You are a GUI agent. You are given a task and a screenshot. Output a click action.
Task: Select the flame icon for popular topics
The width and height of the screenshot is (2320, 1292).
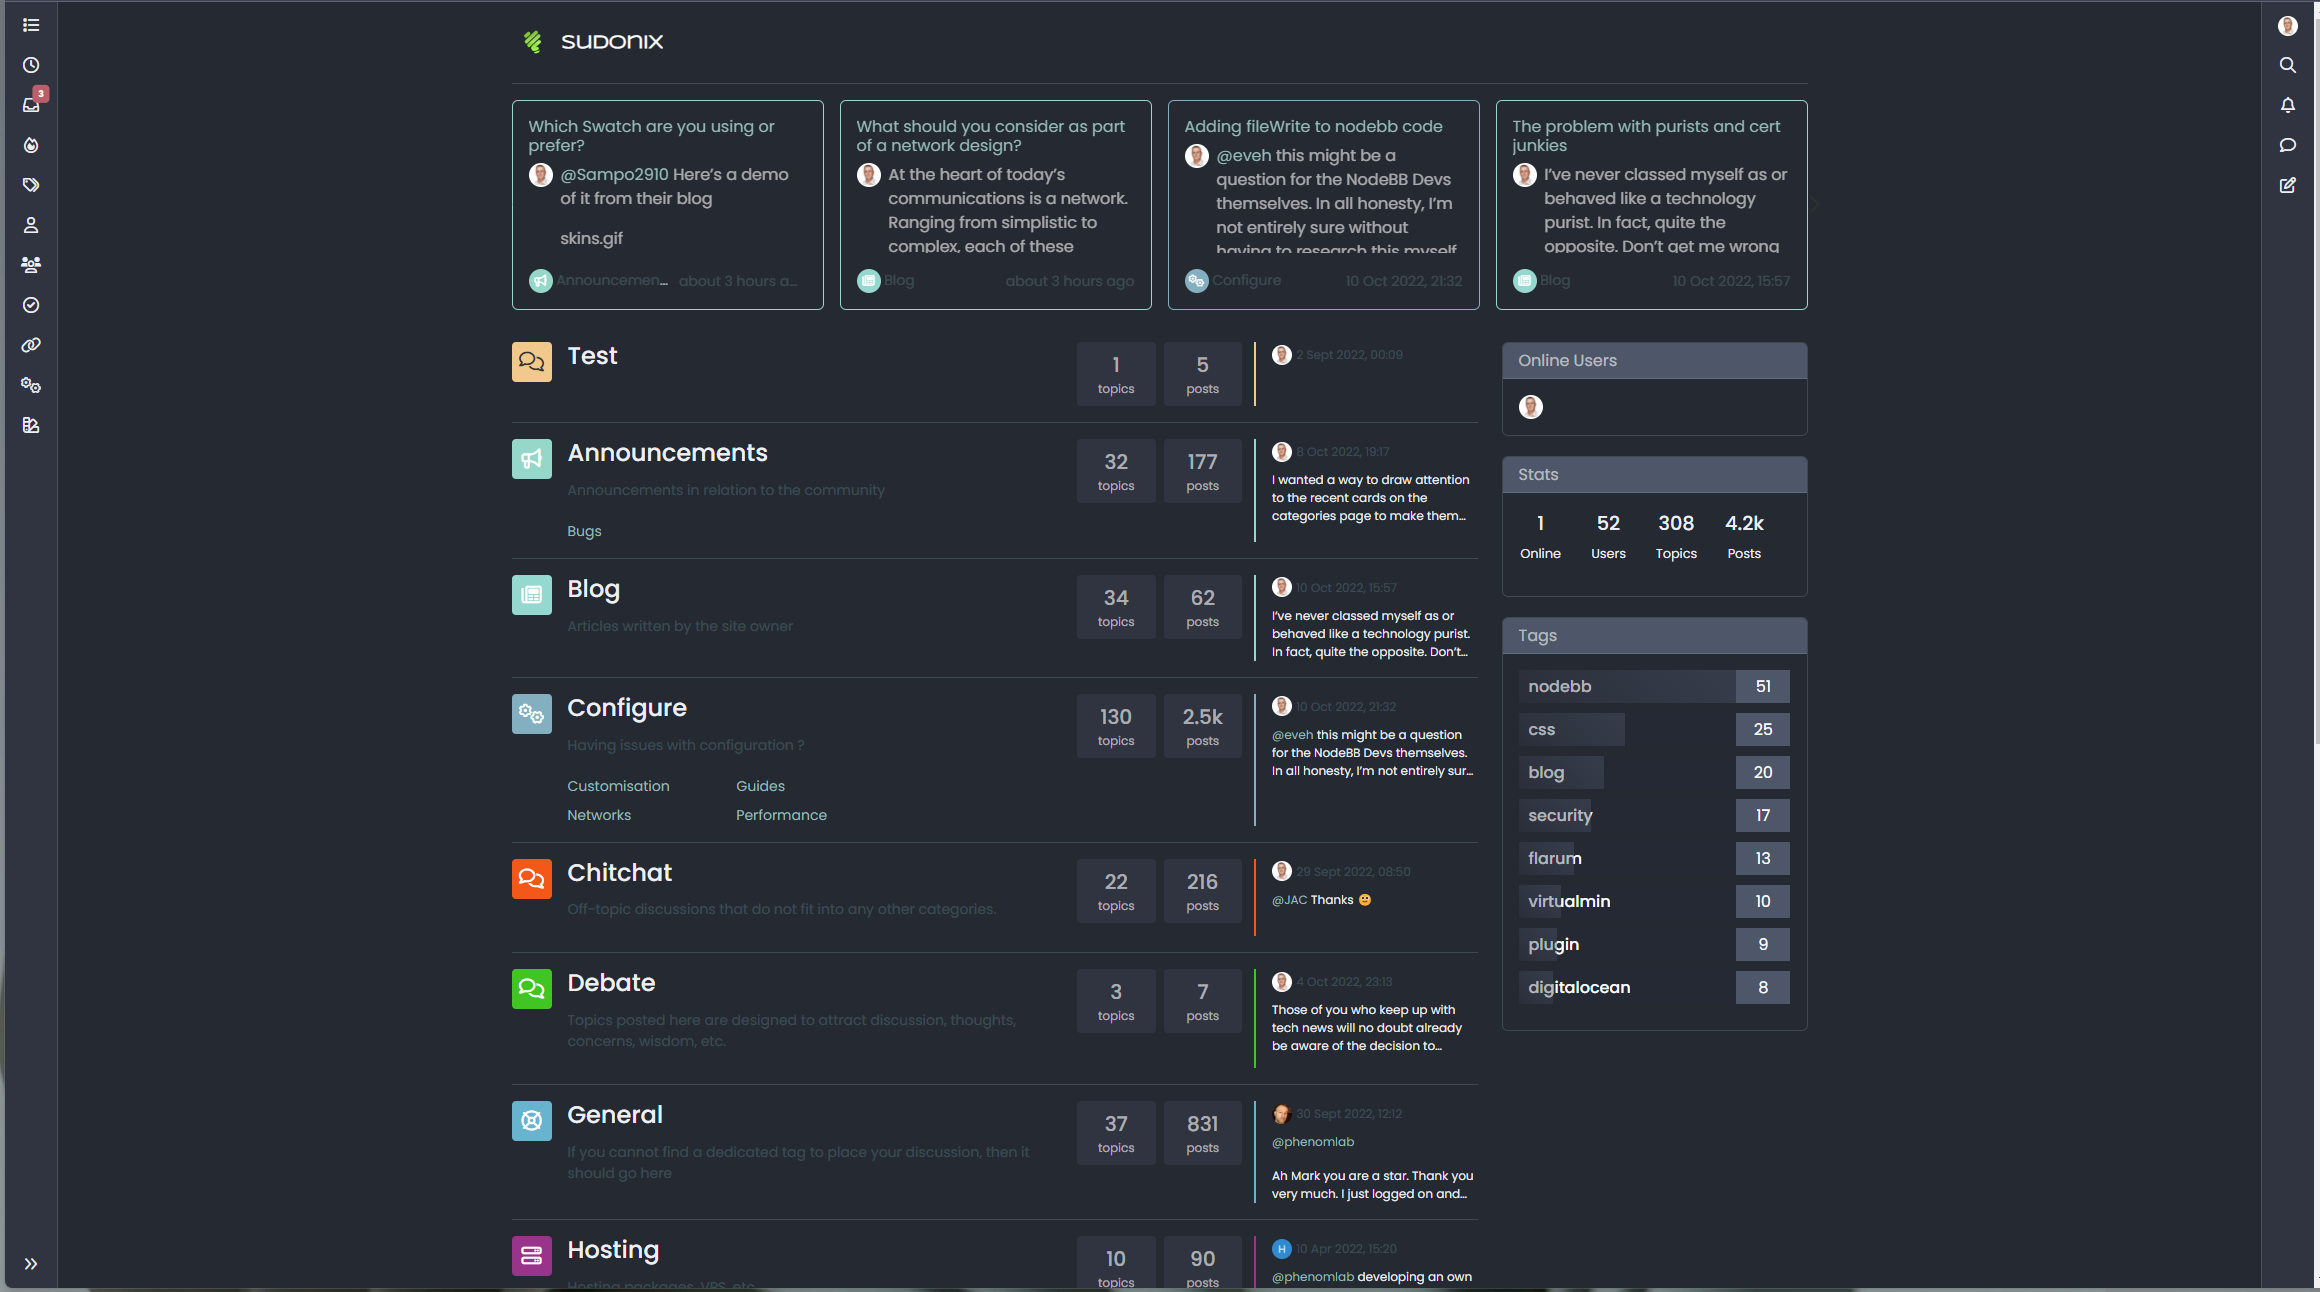pos(31,145)
